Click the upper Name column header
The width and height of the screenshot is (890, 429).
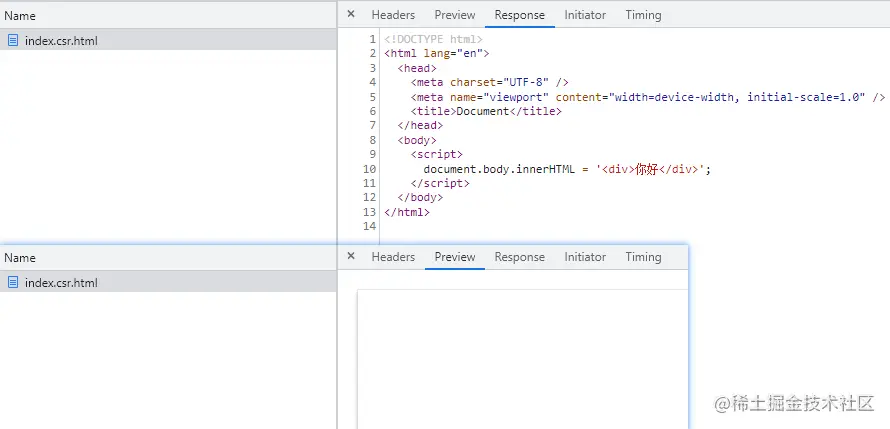point(168,15)
